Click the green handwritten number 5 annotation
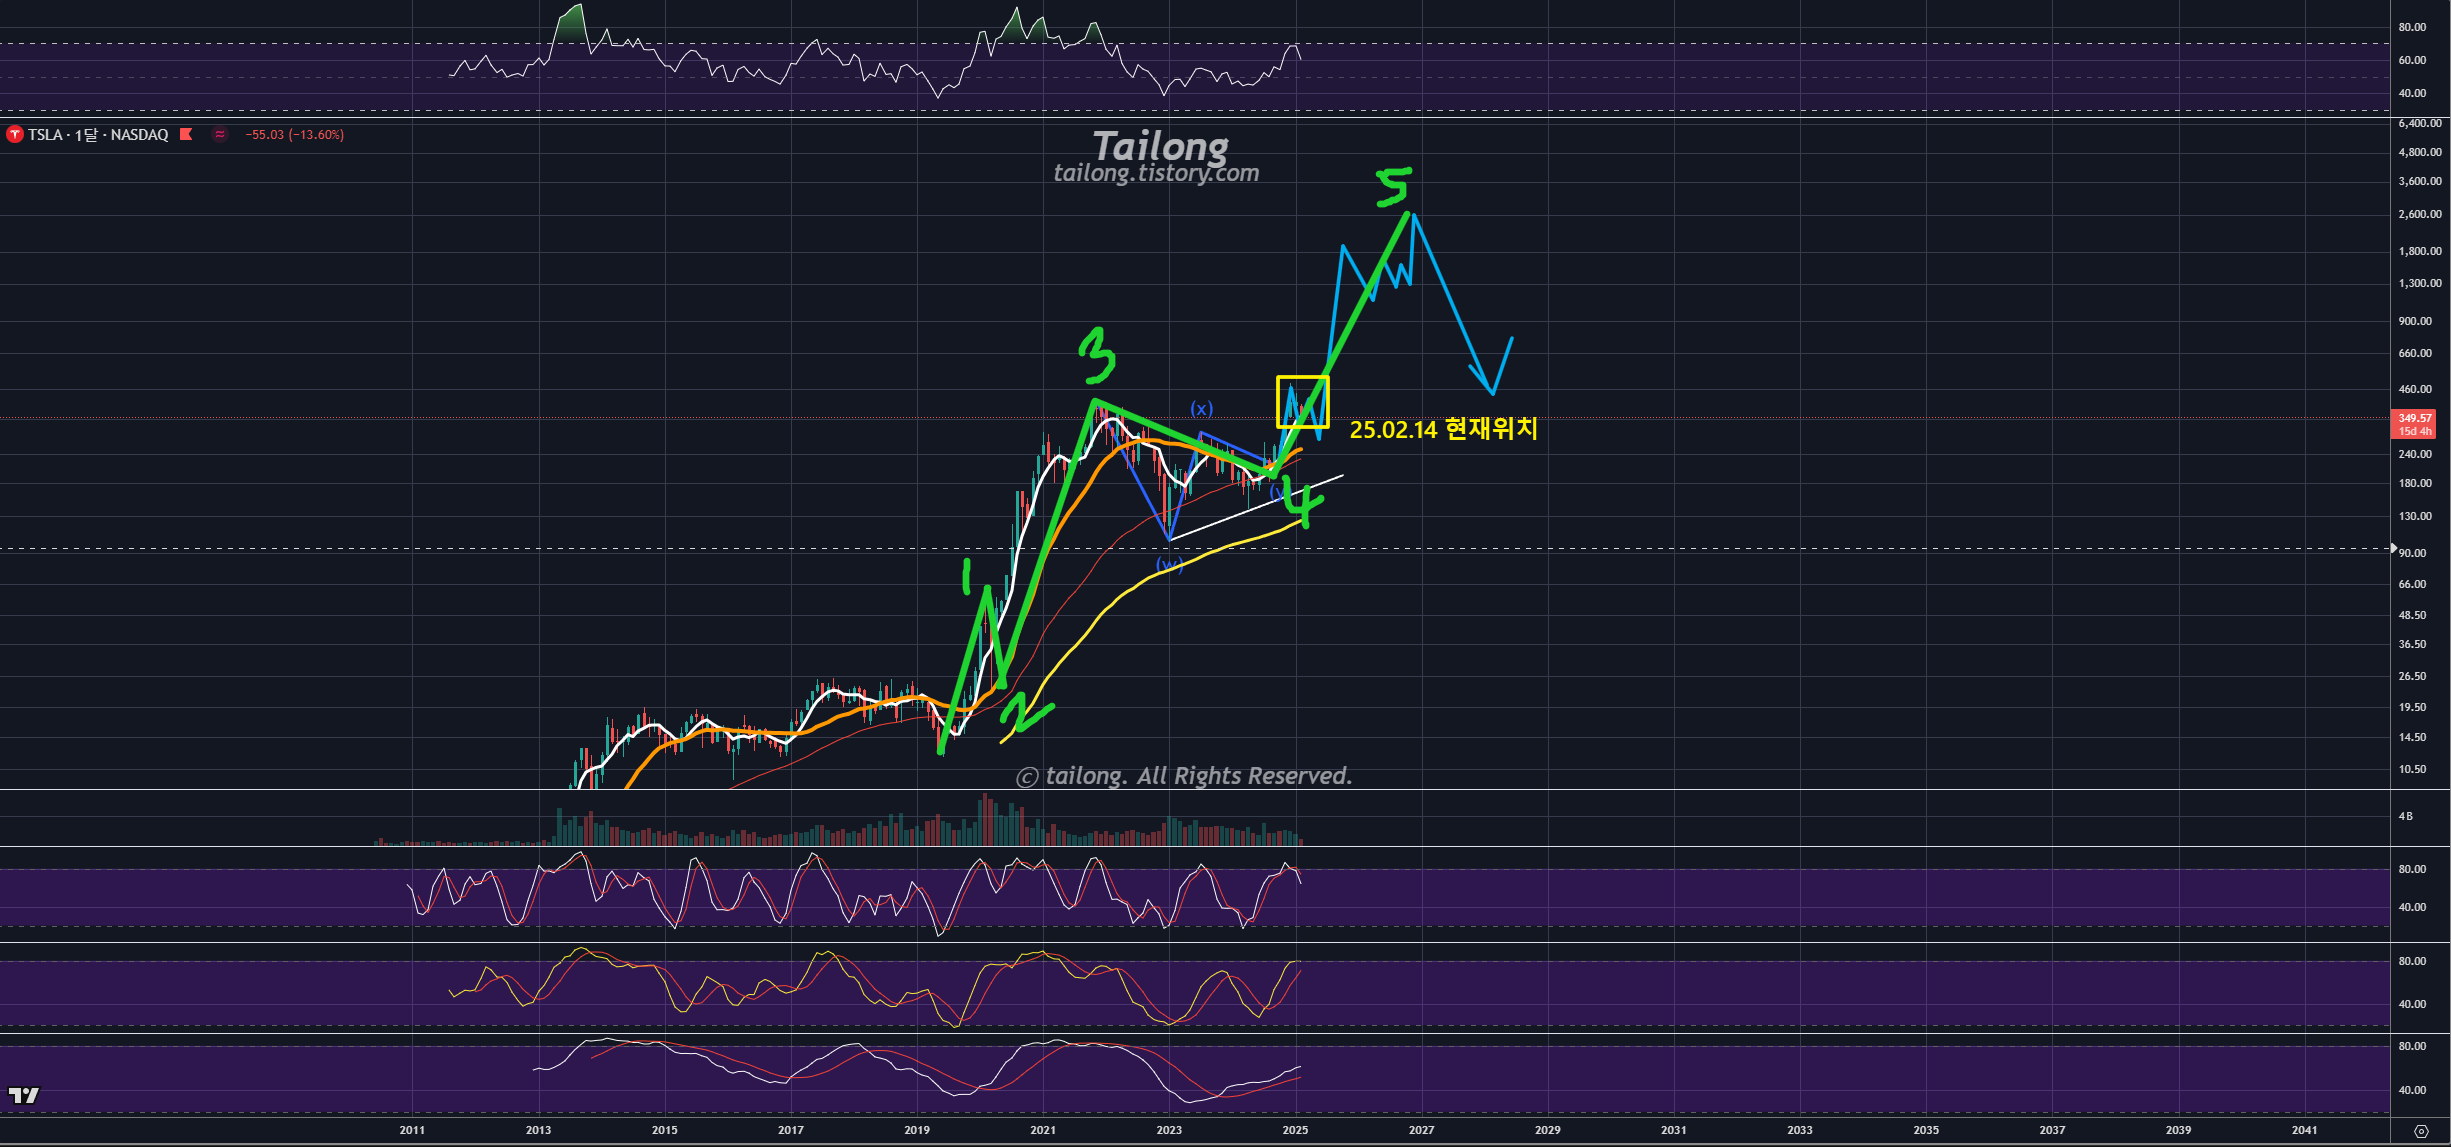The width and height of the screenshot is (2451, 1147). pyautogui.click(x=1394, y=186)
